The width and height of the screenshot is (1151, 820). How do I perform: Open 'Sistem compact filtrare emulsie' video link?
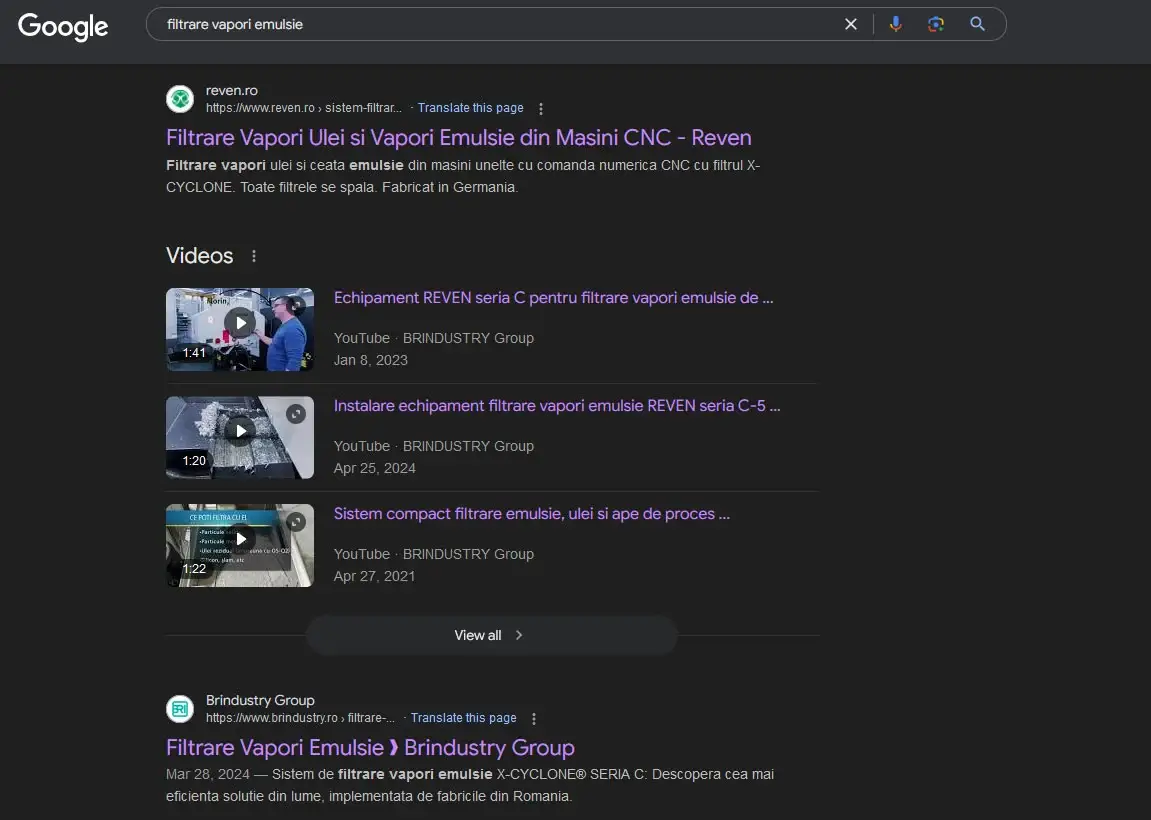(x=532, y=514)
